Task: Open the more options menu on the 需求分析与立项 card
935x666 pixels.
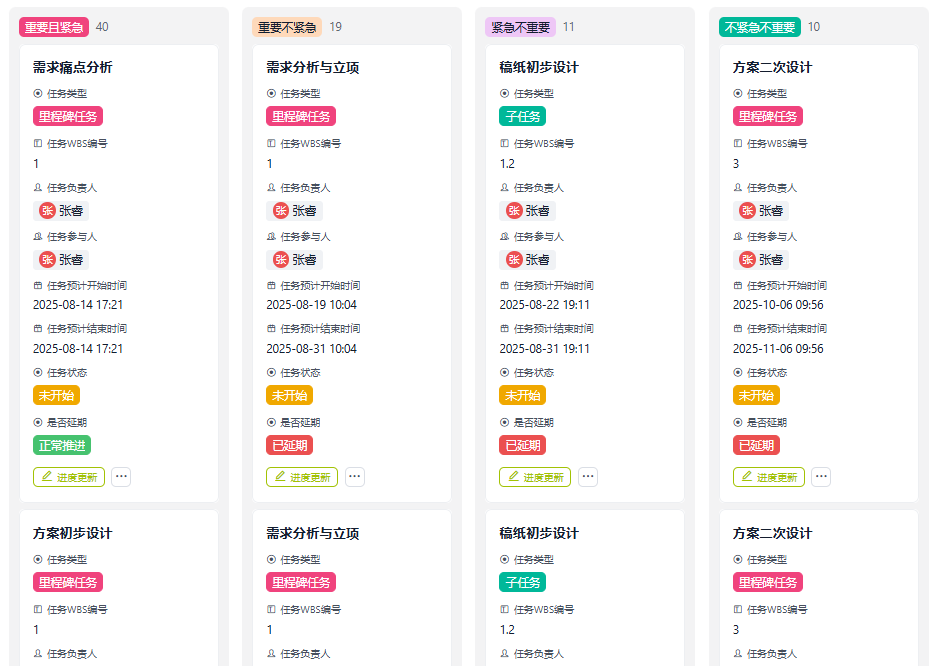Action: click(355, 477)
